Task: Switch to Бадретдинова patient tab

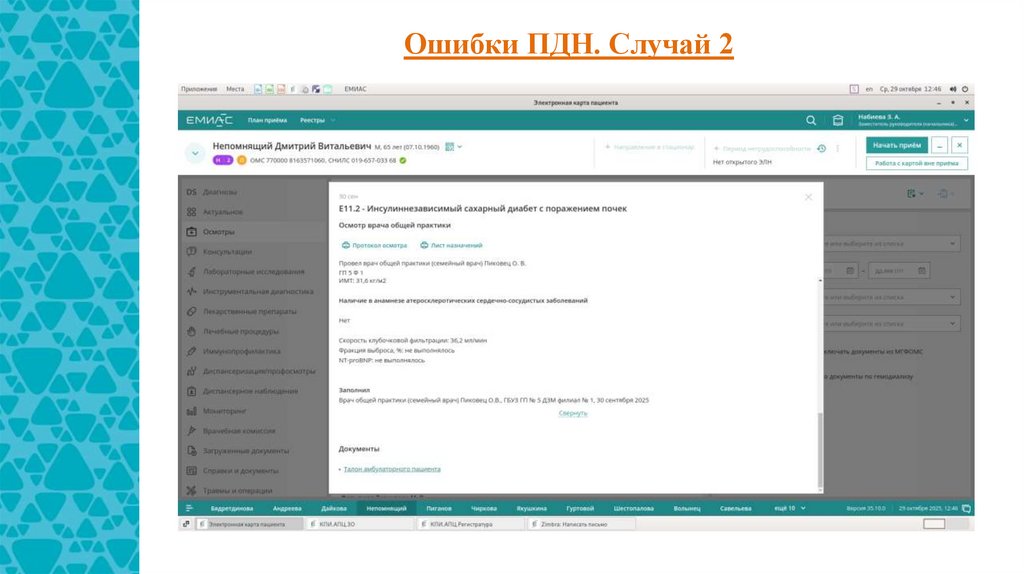Action: point(232,508)
